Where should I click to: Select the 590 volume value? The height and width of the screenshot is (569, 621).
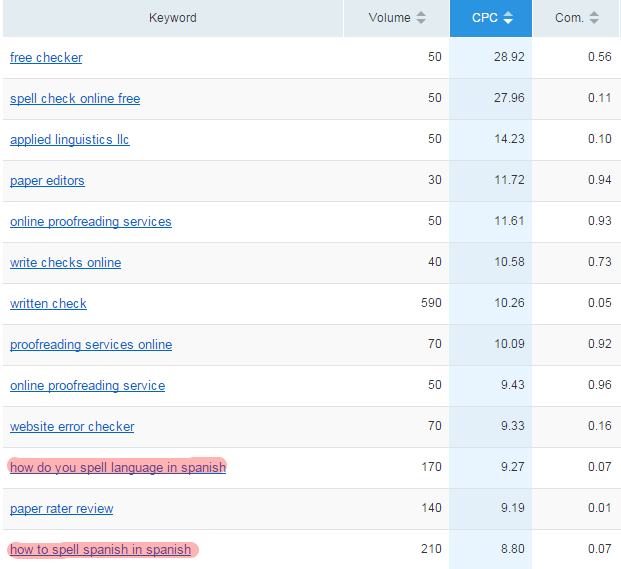point(431,303)
